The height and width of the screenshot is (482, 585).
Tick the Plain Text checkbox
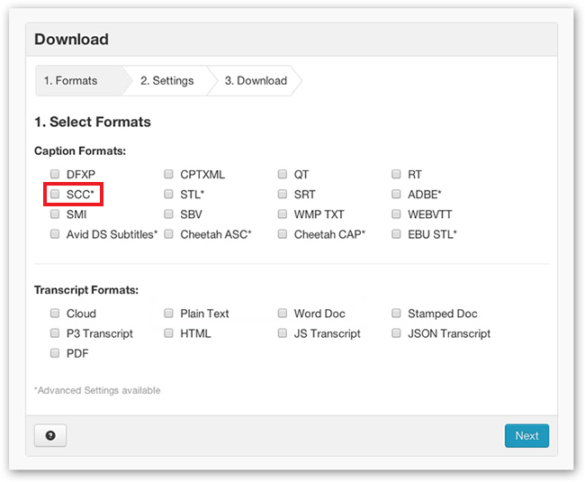tap(169, 313)
